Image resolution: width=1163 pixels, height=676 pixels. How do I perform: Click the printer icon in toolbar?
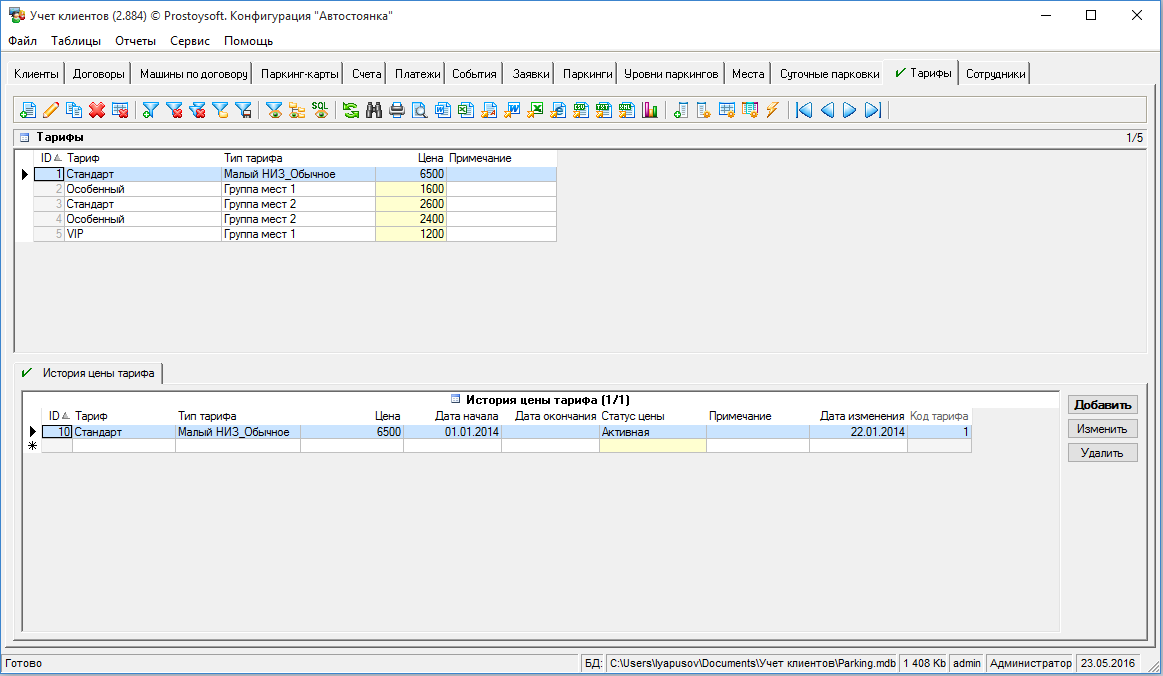click(x=397, y=110)
